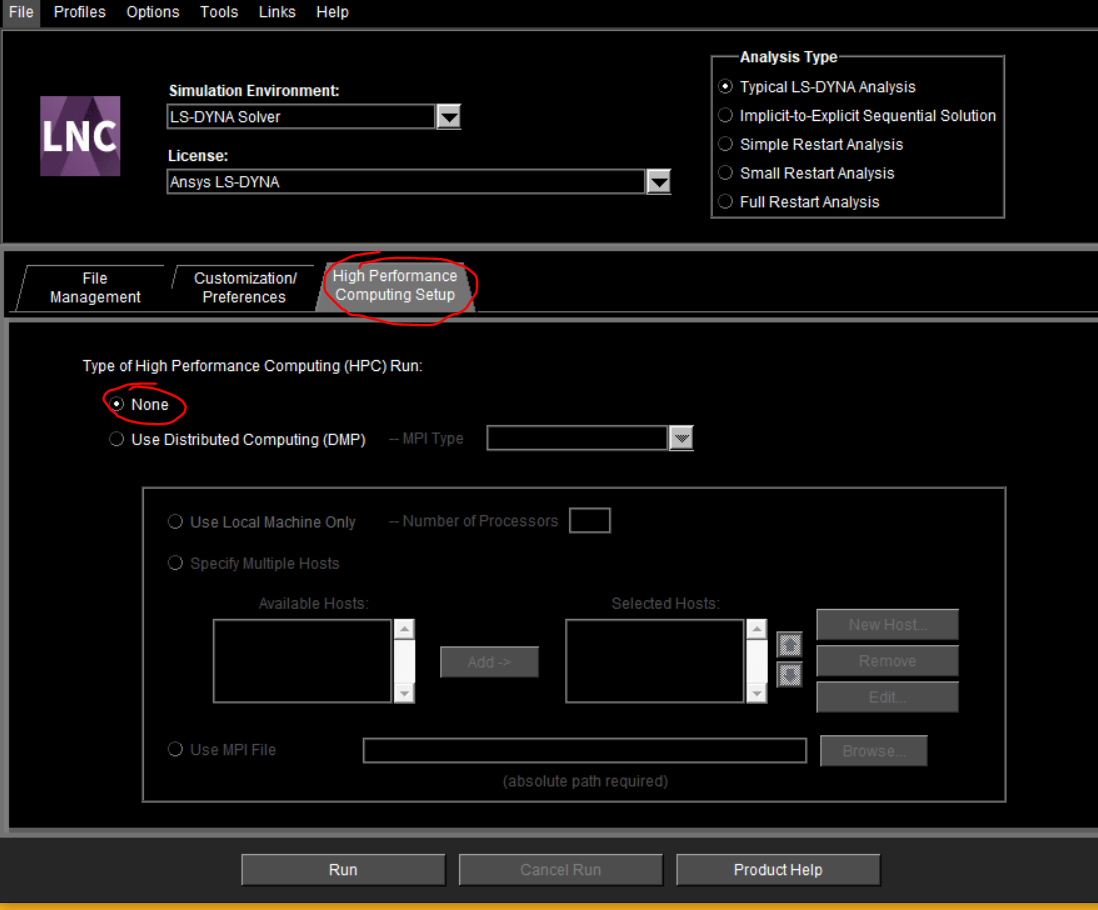The image size is (1098, 910).
Task: Click the Available Hosts scroll-down arrow
Action: tap(404, 693)
